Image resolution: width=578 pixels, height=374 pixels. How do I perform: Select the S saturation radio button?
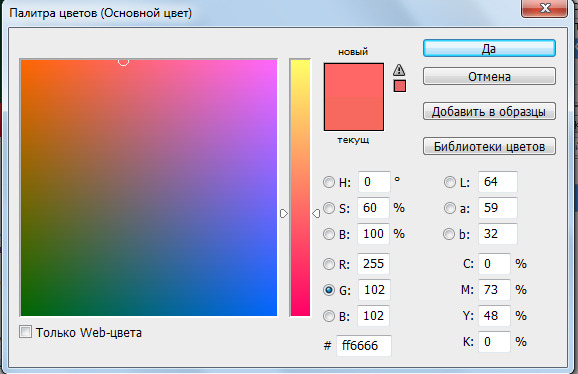(328, 208)
